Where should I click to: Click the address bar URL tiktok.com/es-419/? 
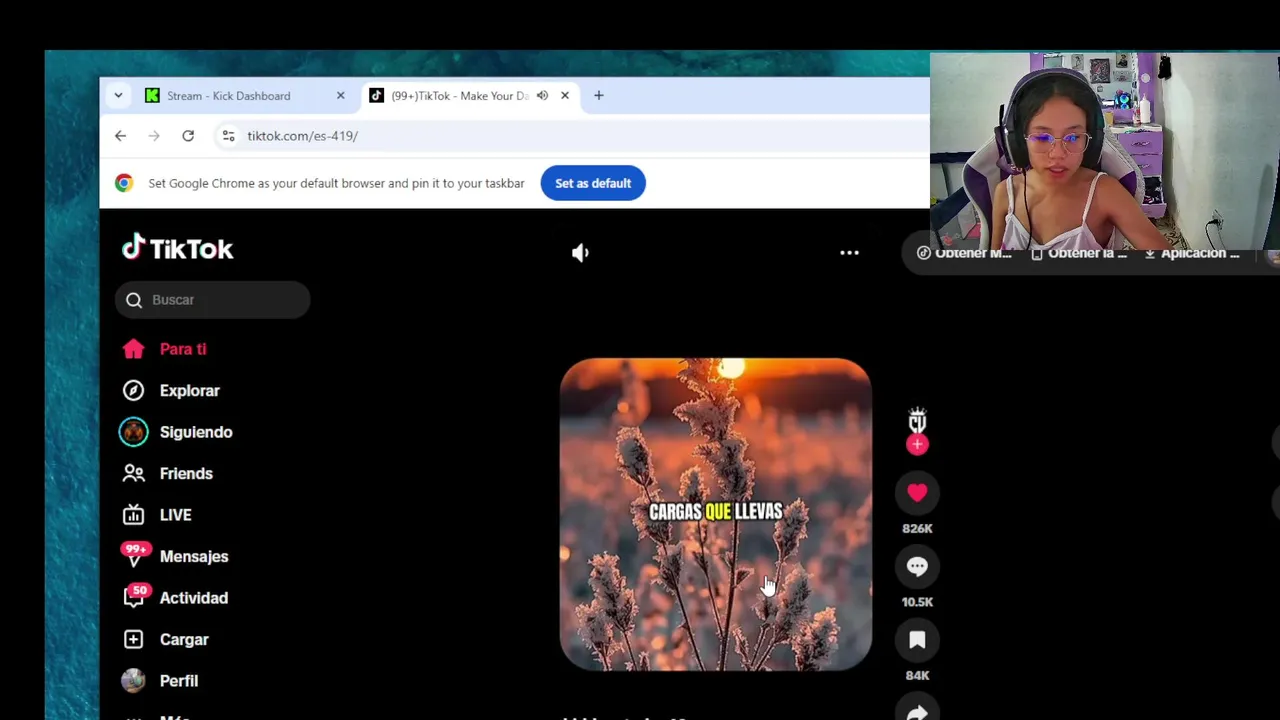click(x=302, y=136)
